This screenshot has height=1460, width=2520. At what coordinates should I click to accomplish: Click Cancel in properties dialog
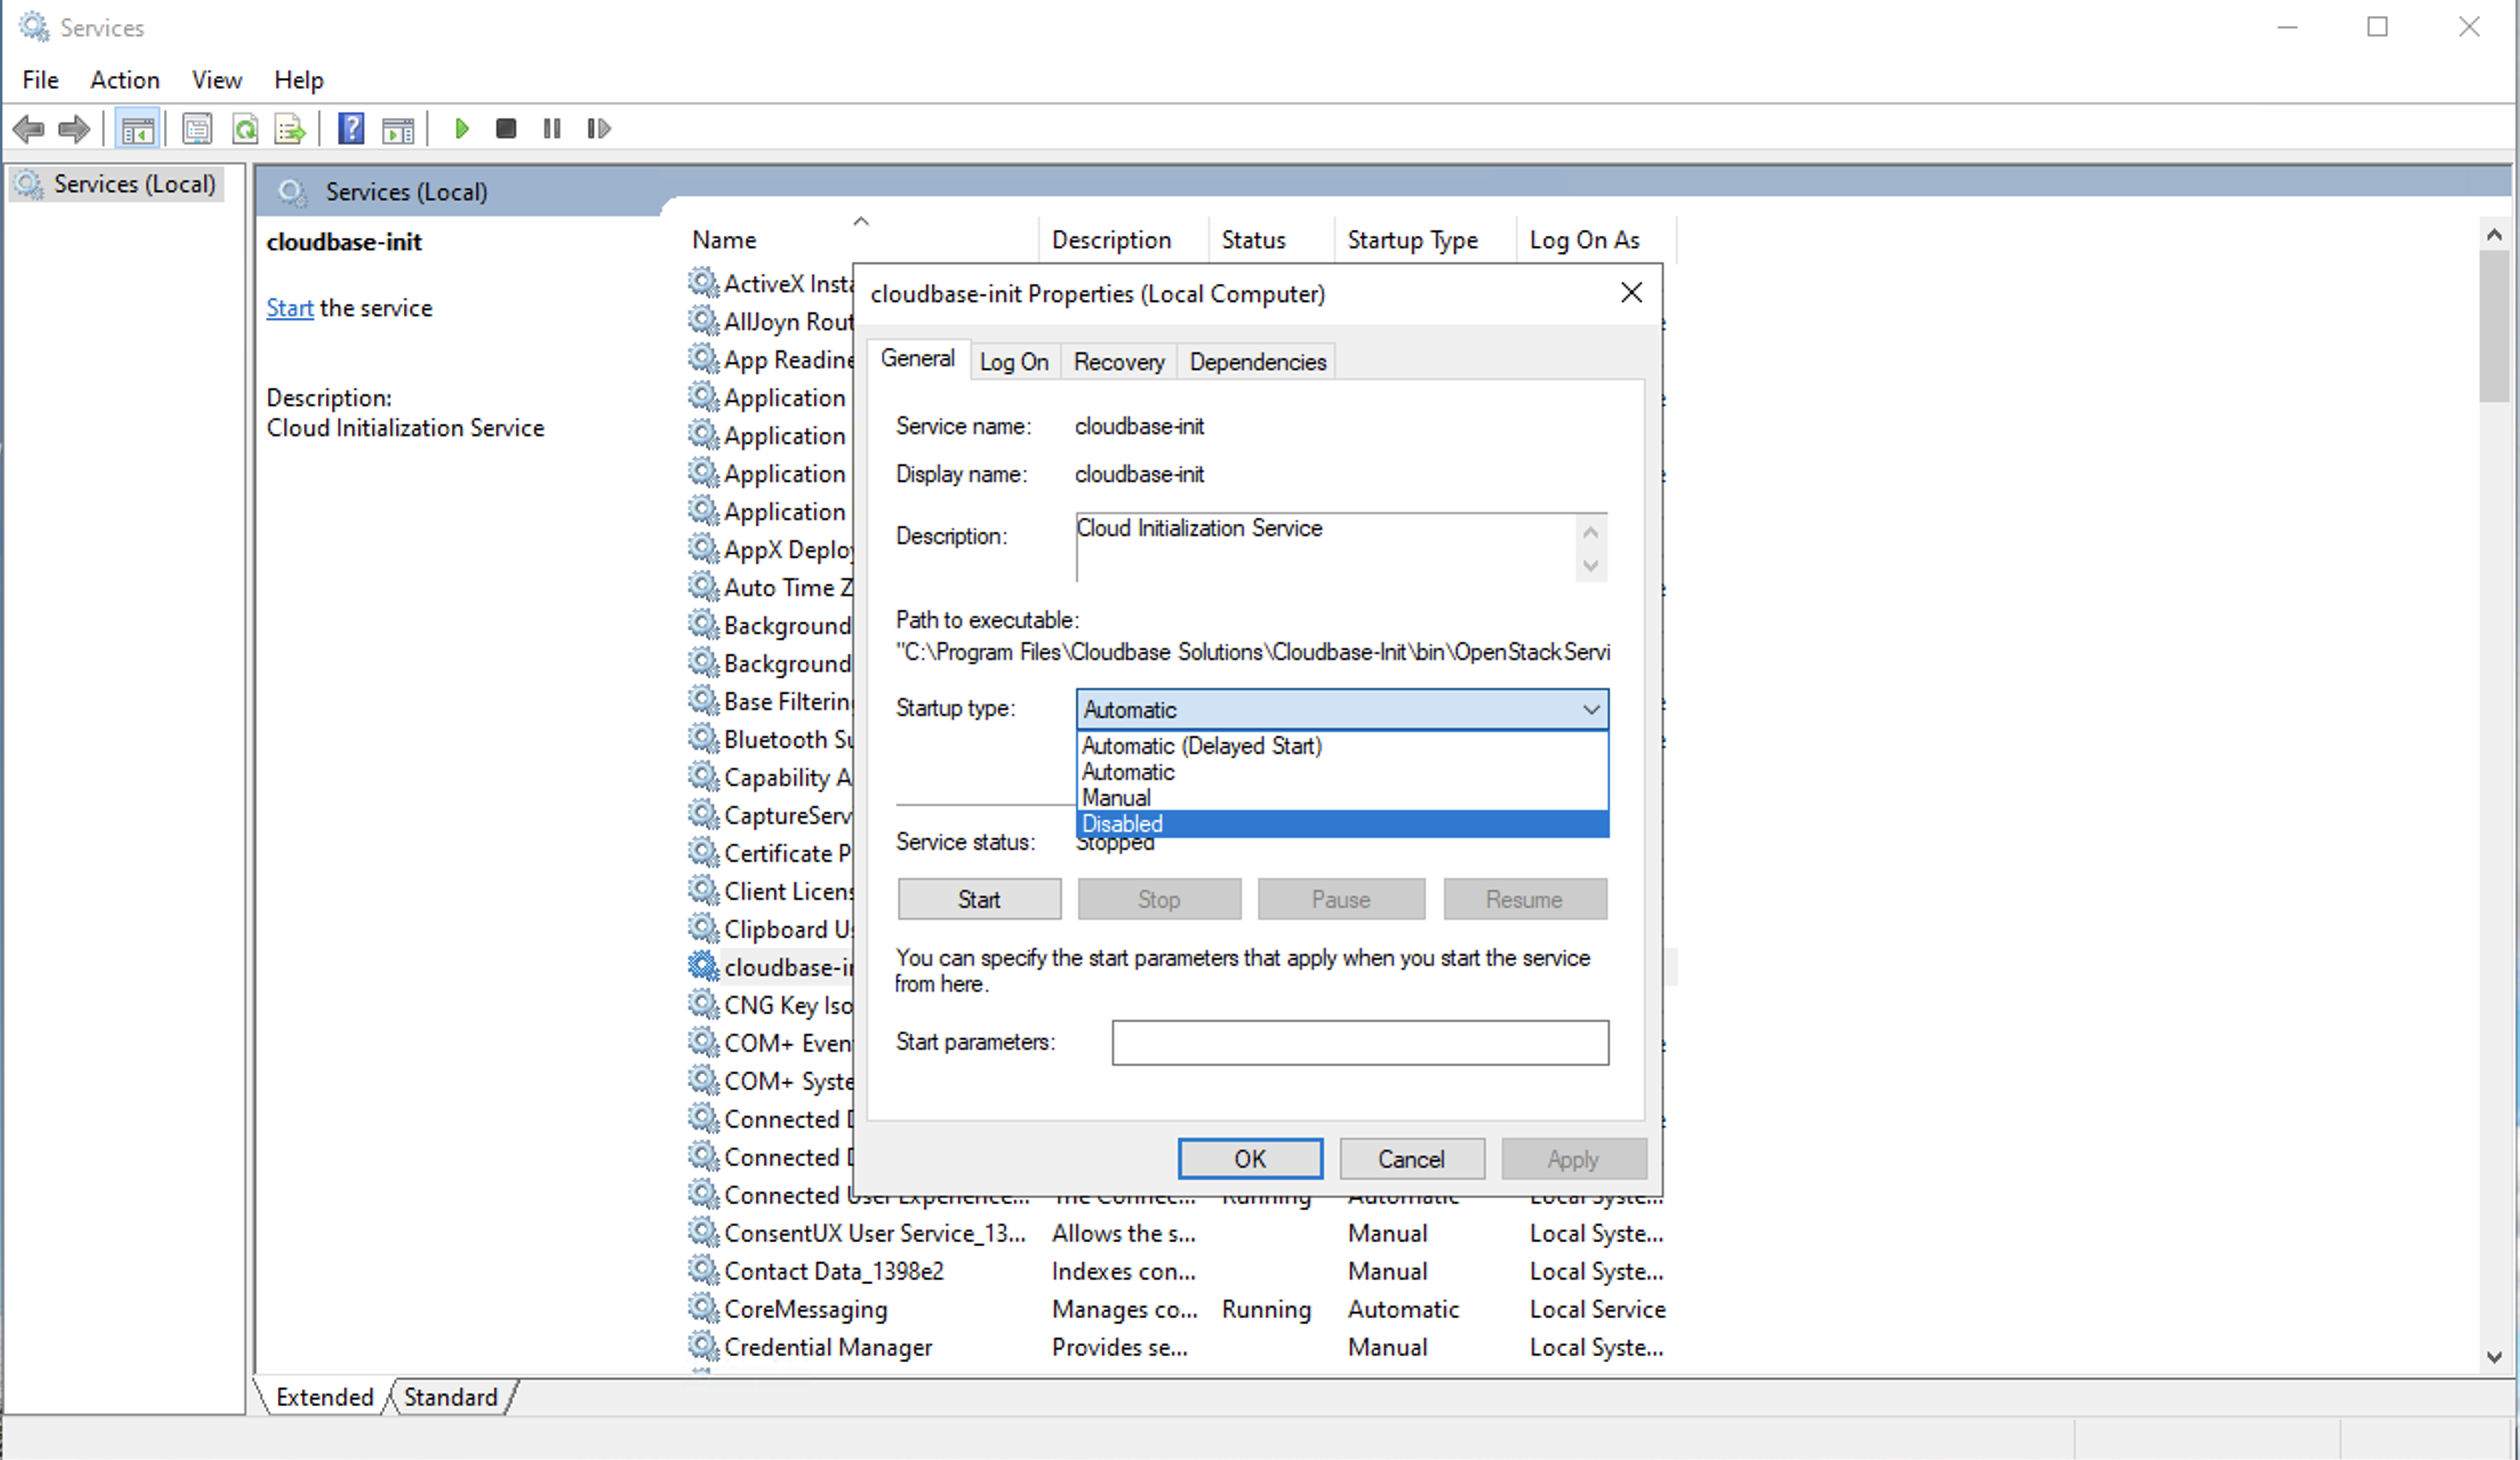[1411, 1159]
